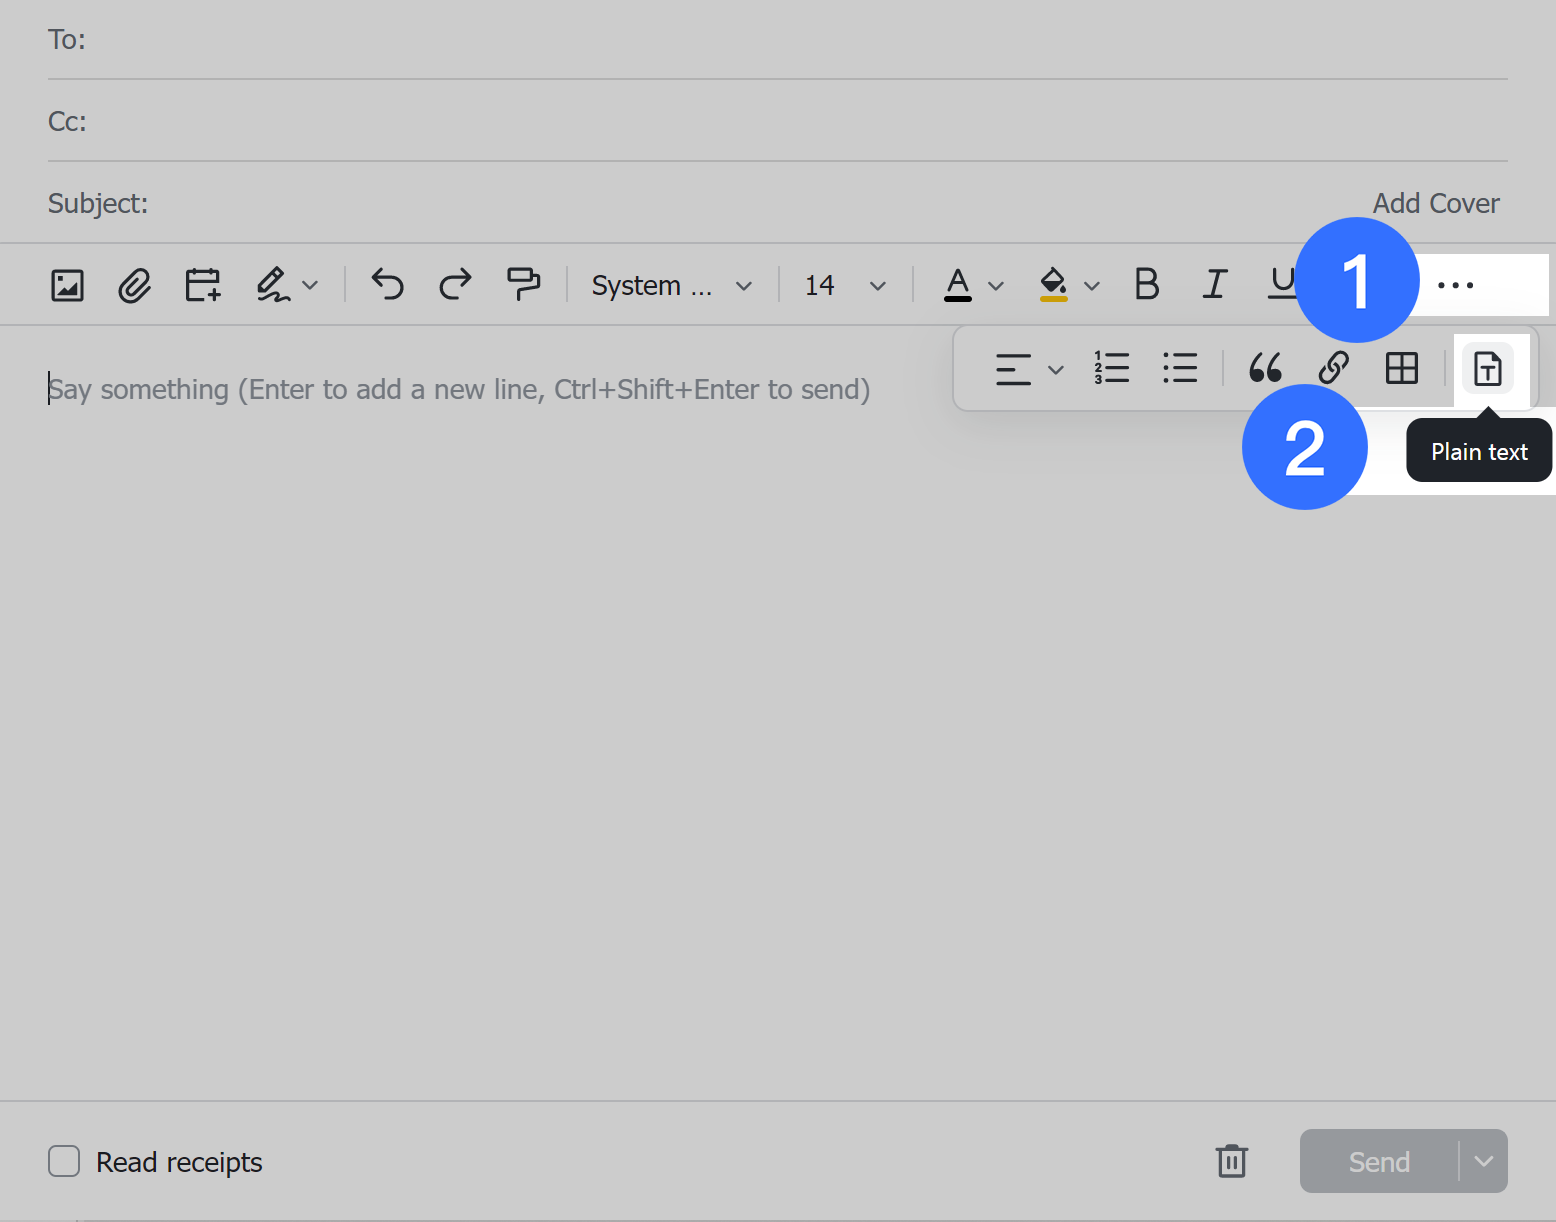Open the three-dot more options menu
1556x1222 pixels.
pos(1455,285)
